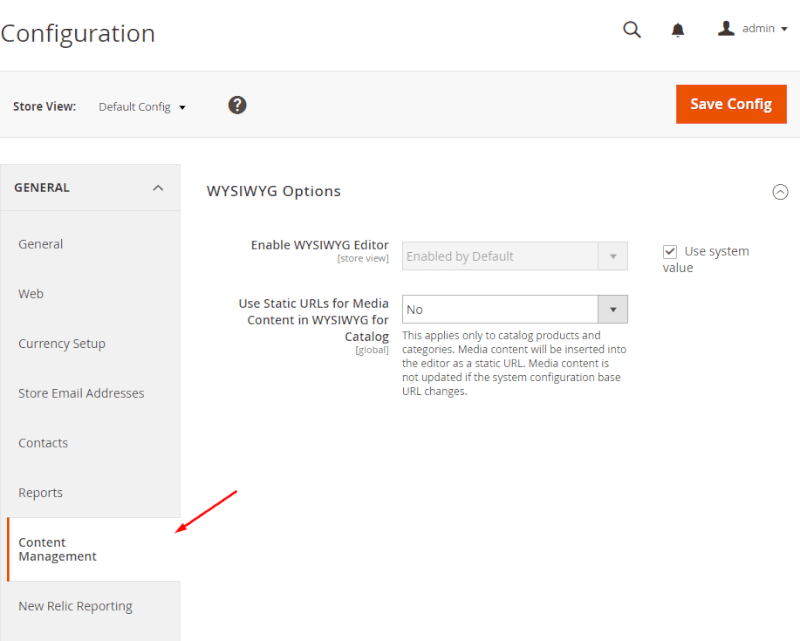Open the Default Config store view dropdown

pos(142,107)
